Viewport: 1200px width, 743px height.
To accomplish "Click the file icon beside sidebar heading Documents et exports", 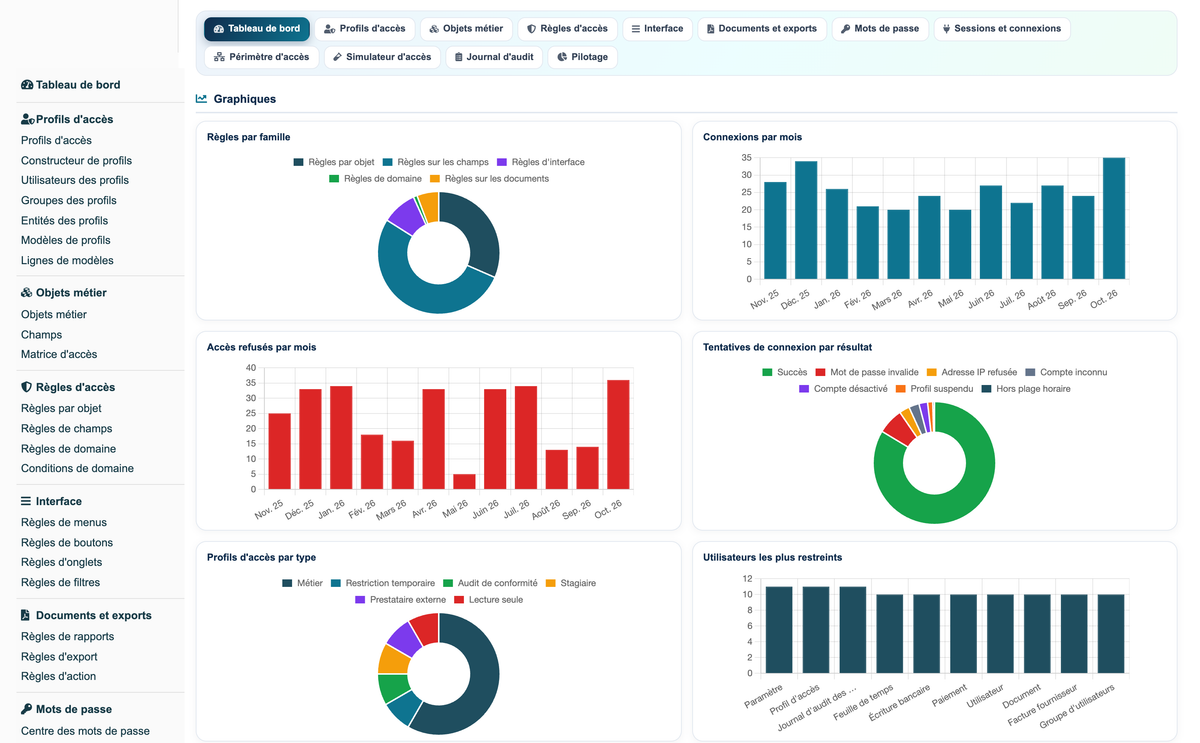I will pos(26,615).
